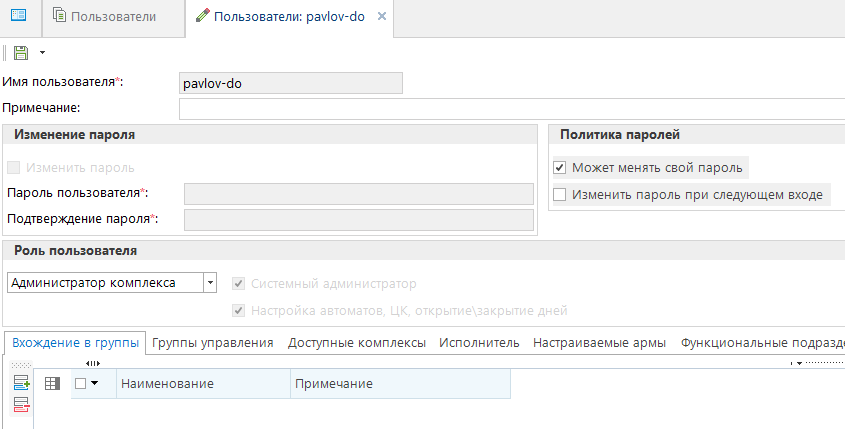Screen dimensions: 845x429
Task: Switch to the Исполнитель tab
Action: pyautogui.click(x=479, y=343)
